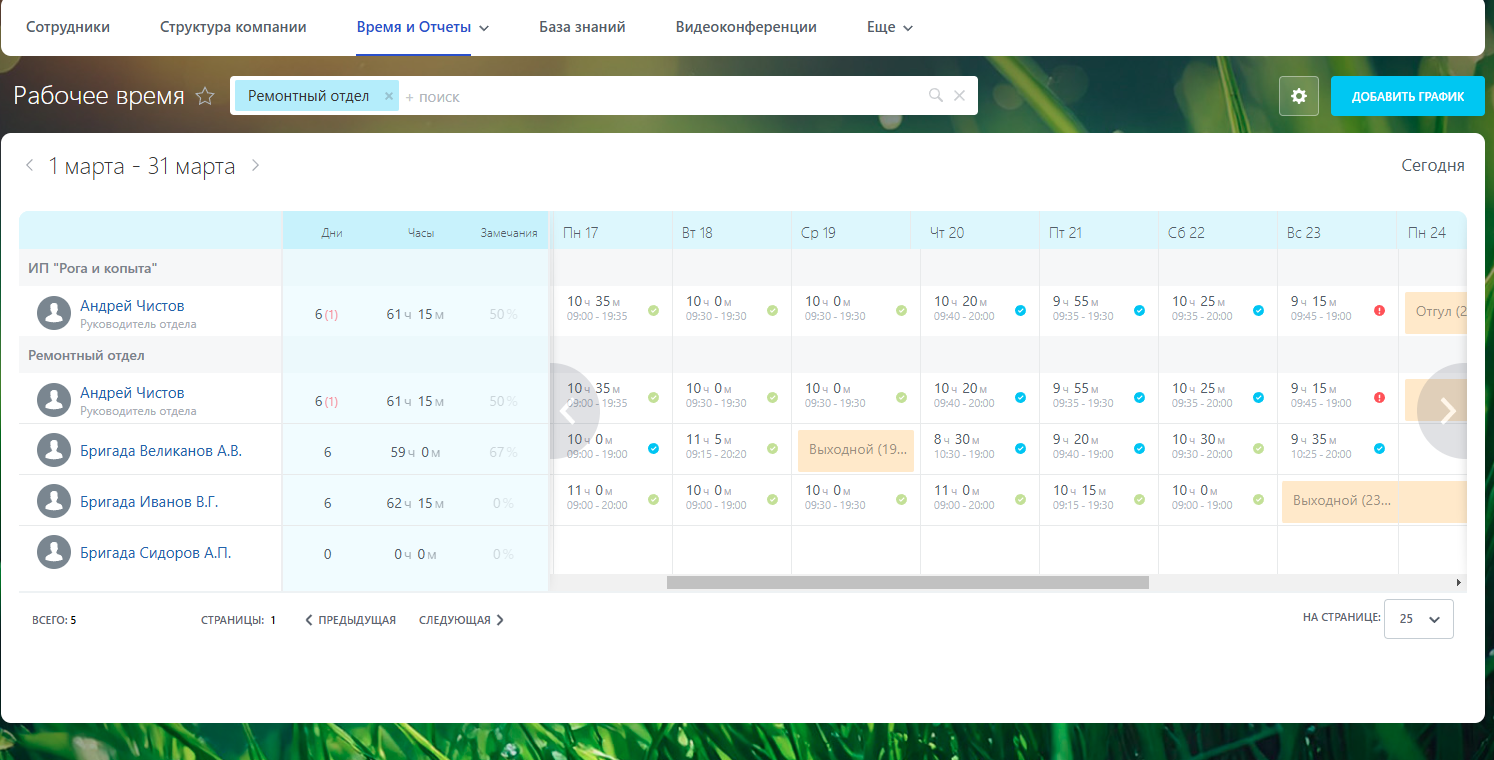Click avatar of Бригада Великанов А.В.
The image size is (1494, 760).
[x=54, y=450]
